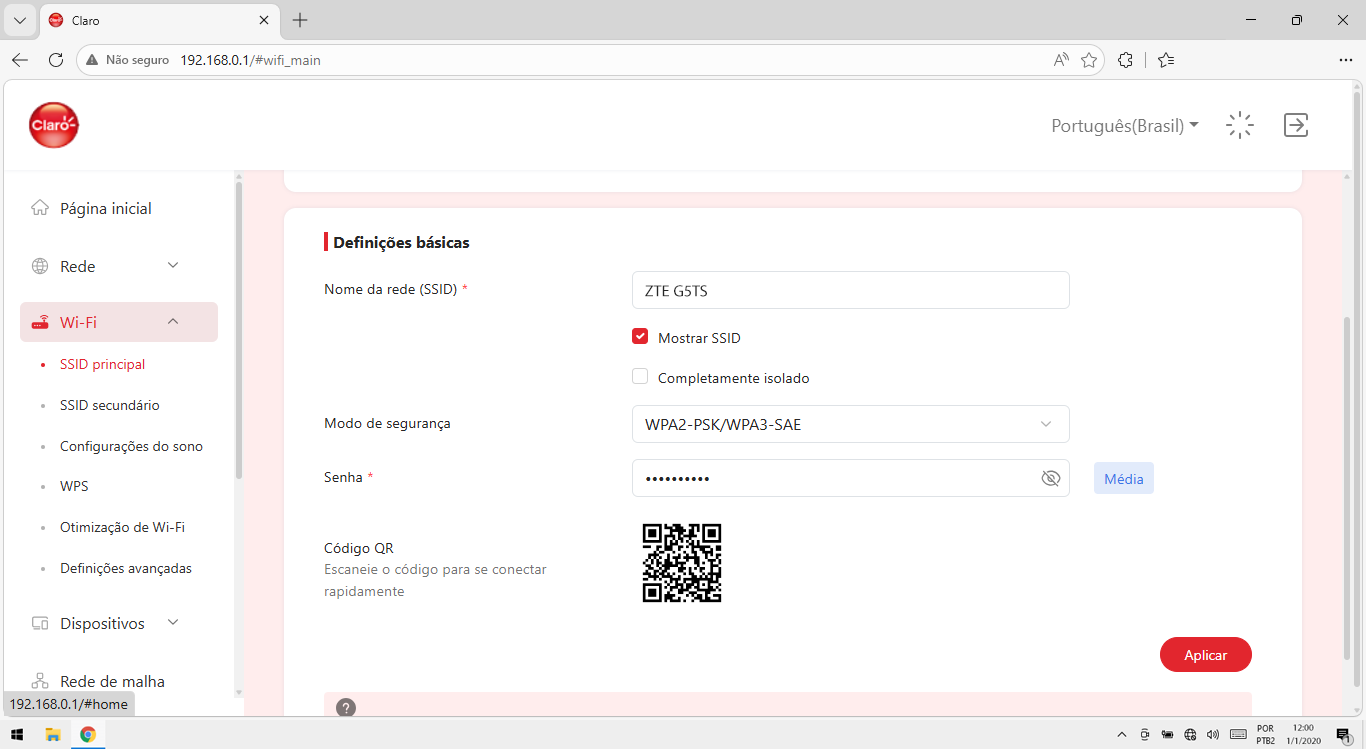Go to Definições avançadas in Wi-Fi menu
Image resolution: width=1366 pixels, height=749 pixels.
(x=126, y=568)
